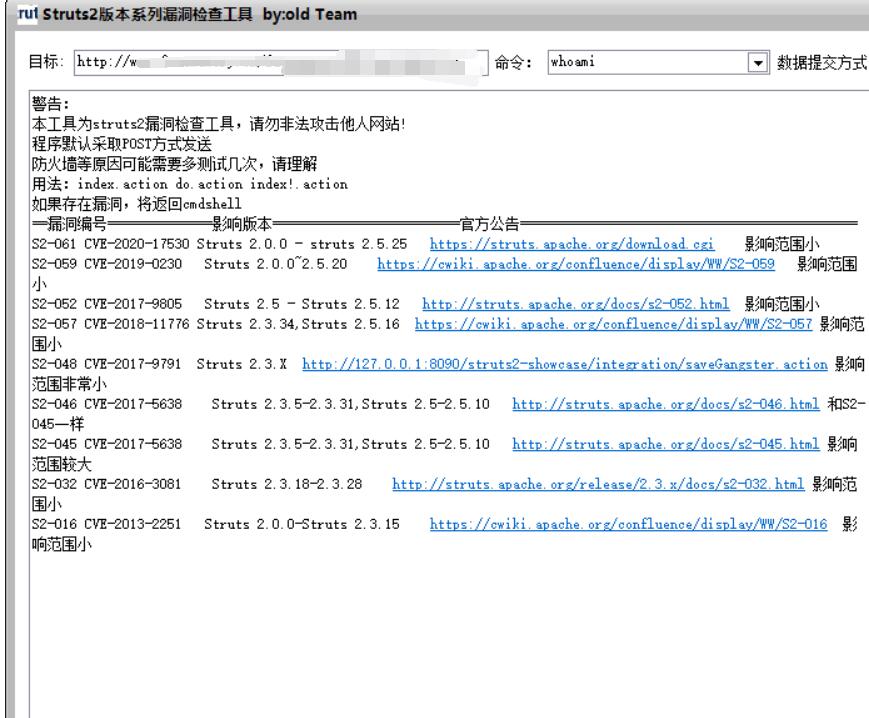Click the text 'S2-057 CVE-2018-11776'
The image size is (869, 718).
click(110, 324)
